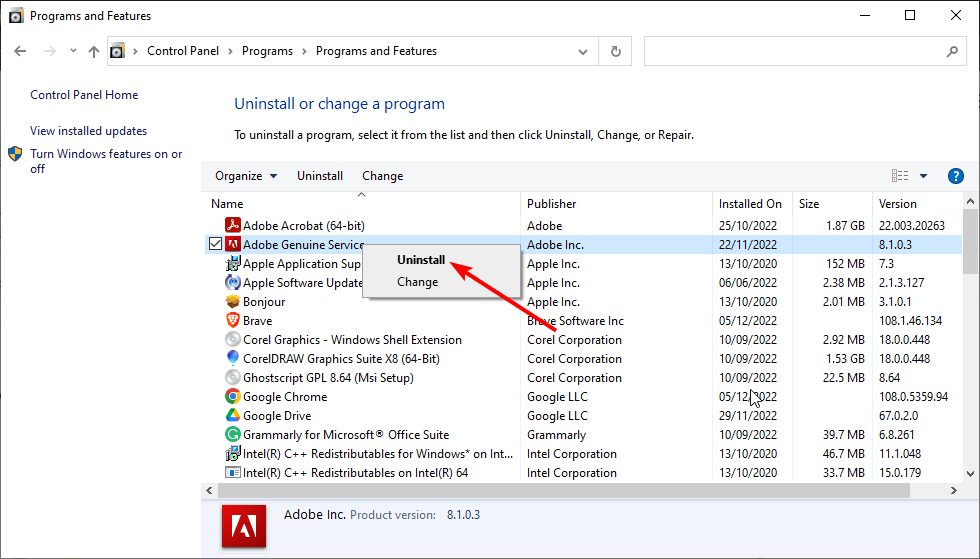Click the Intel C++ Redistributables for Windows icon
The image size is (980, 559).
tap(232, 453)
